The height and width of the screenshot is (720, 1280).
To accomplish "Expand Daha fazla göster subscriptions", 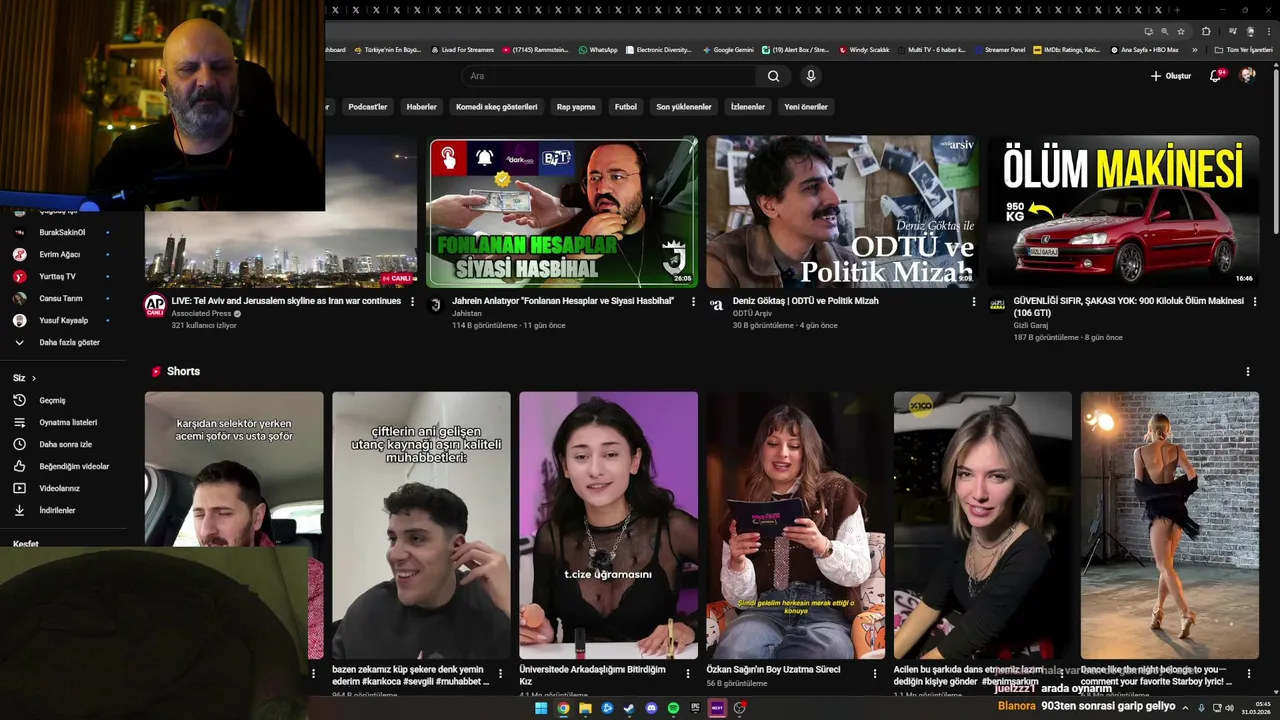I will pos(63,342).
